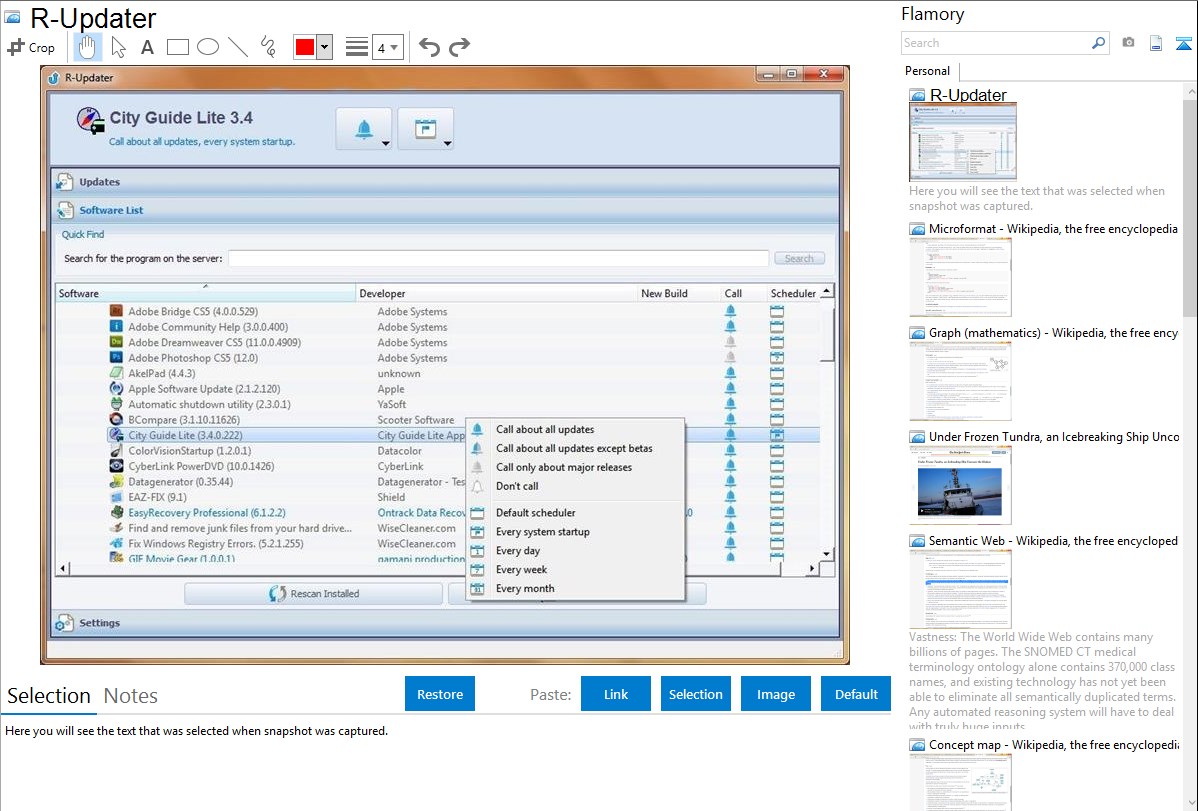Click the Flamory search magnifier icon
The height and width of the screenshot is (811, 1198).
coord(1098,43)
